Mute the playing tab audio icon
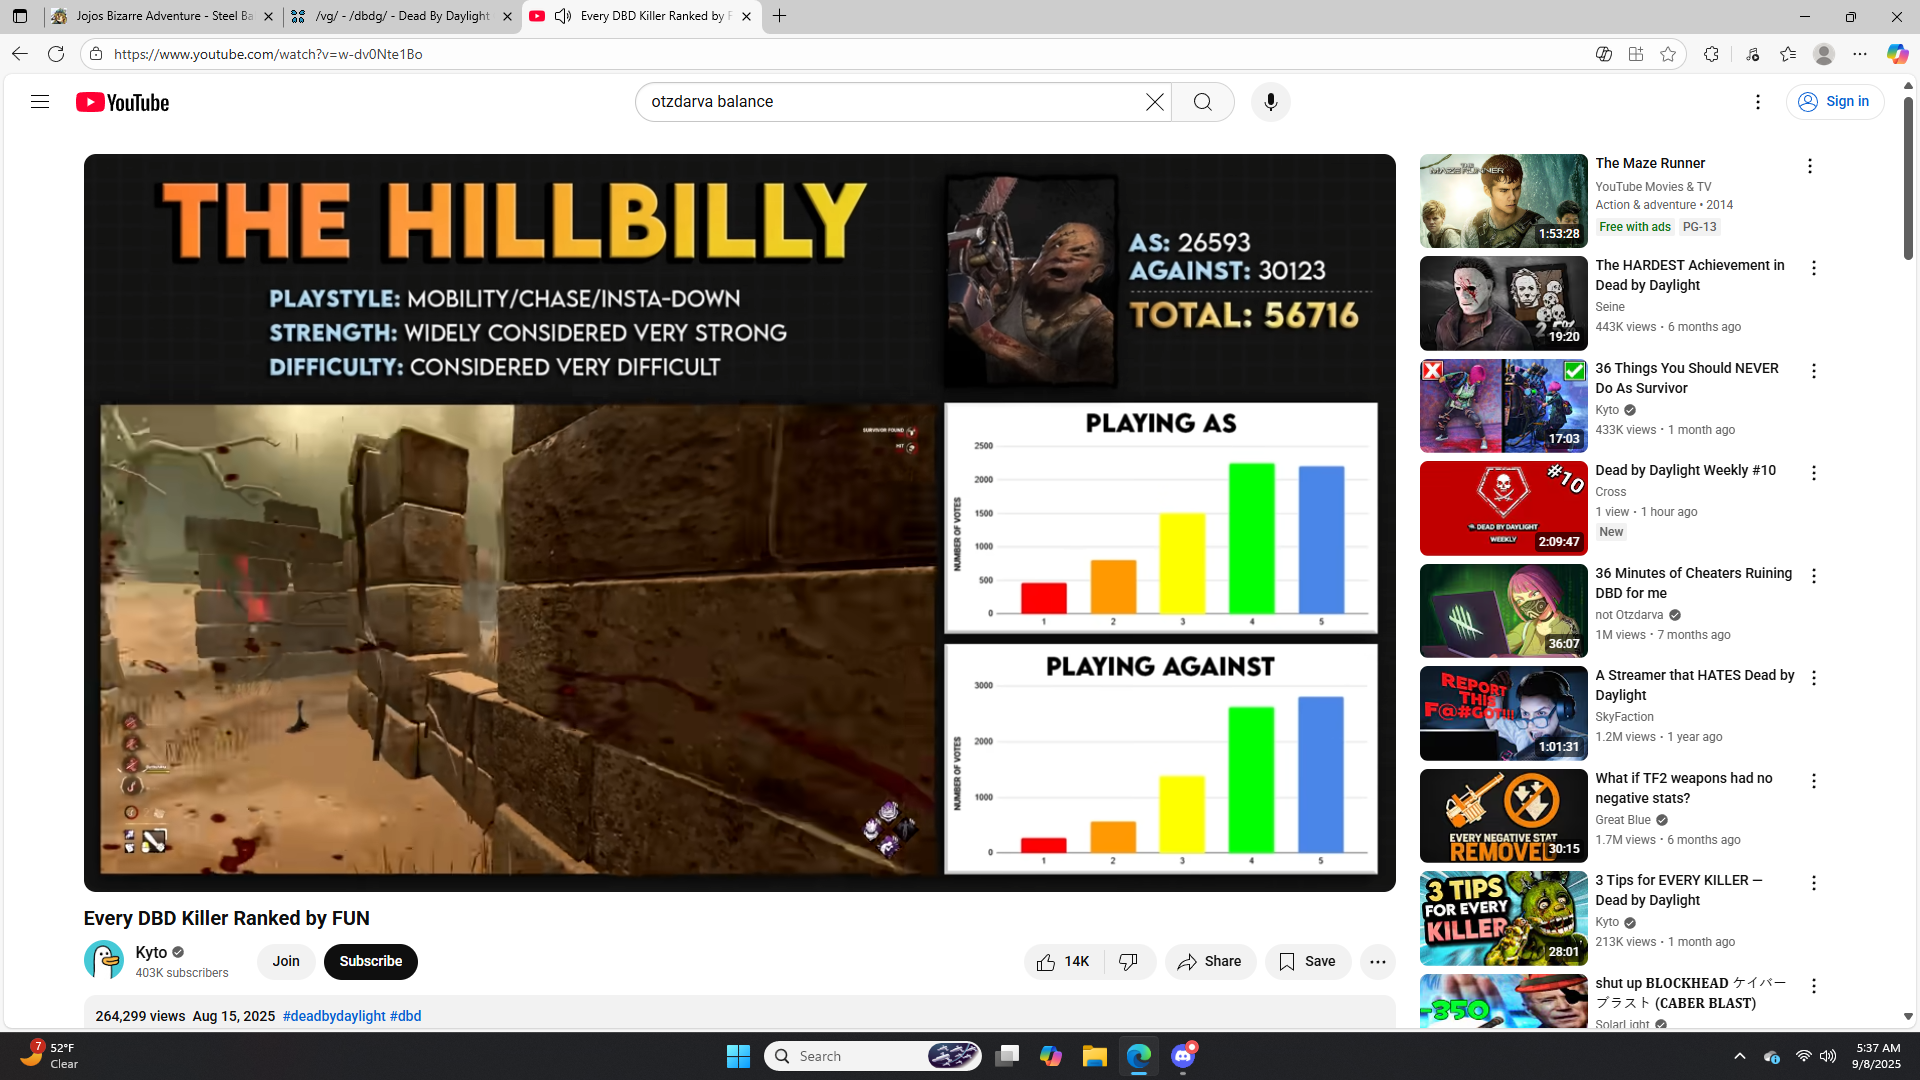Screen dimensions: 1920x1080 coord(563,16)
